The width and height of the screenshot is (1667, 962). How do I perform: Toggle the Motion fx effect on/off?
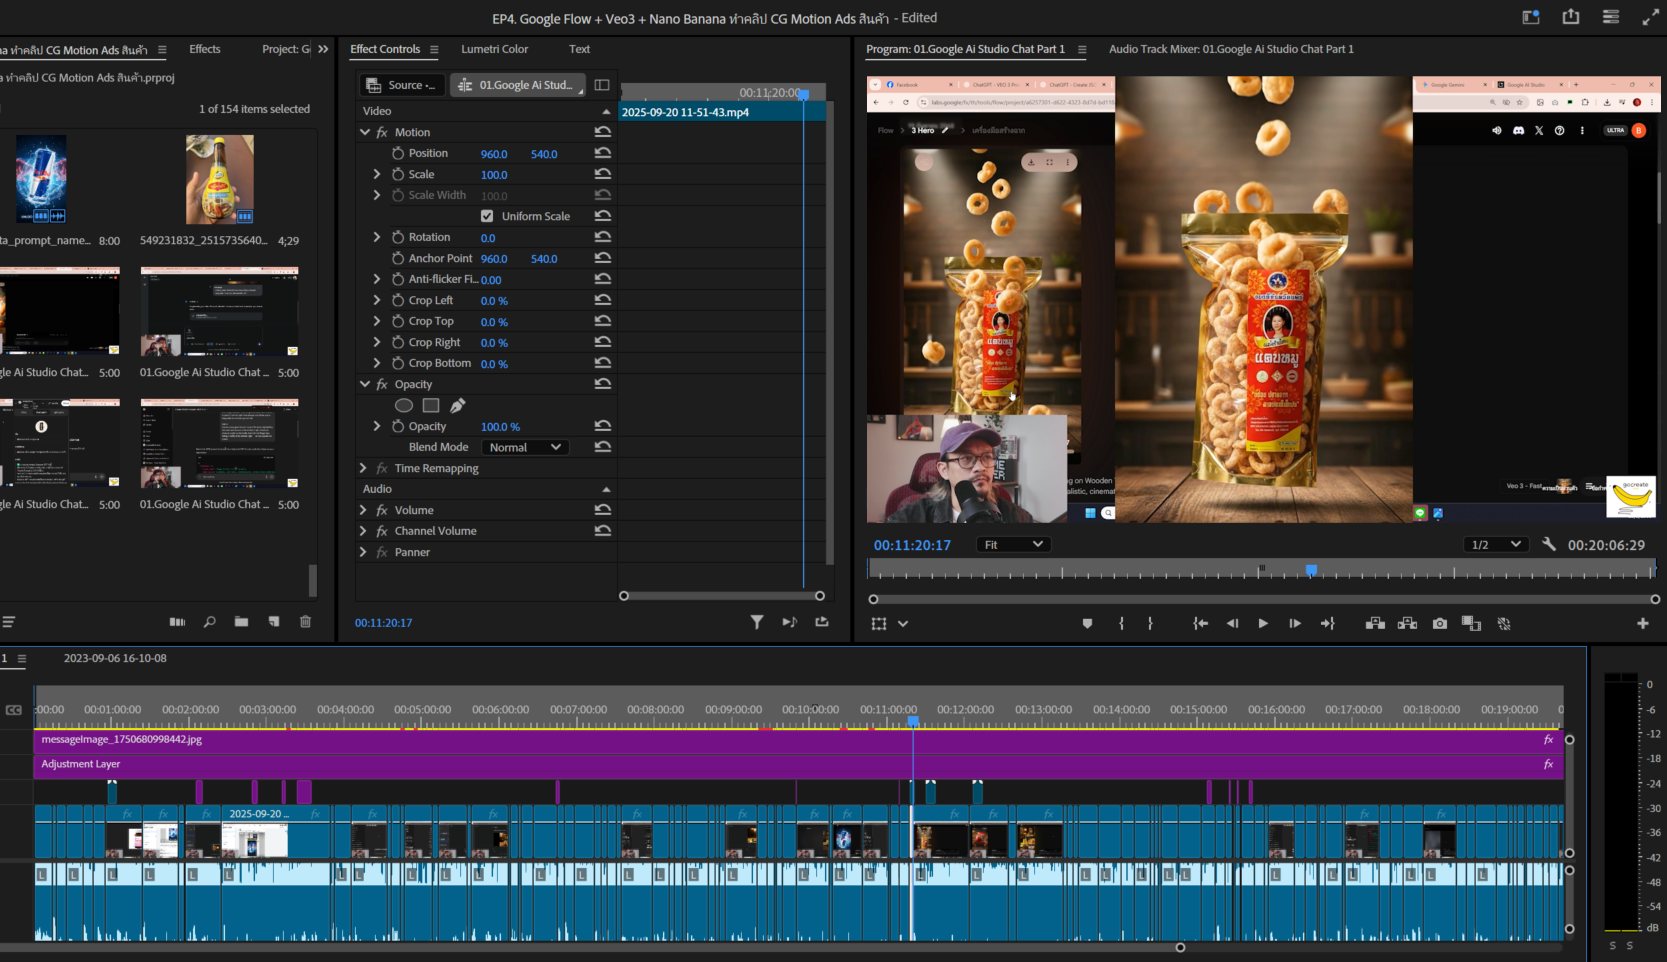coord(382,132)
